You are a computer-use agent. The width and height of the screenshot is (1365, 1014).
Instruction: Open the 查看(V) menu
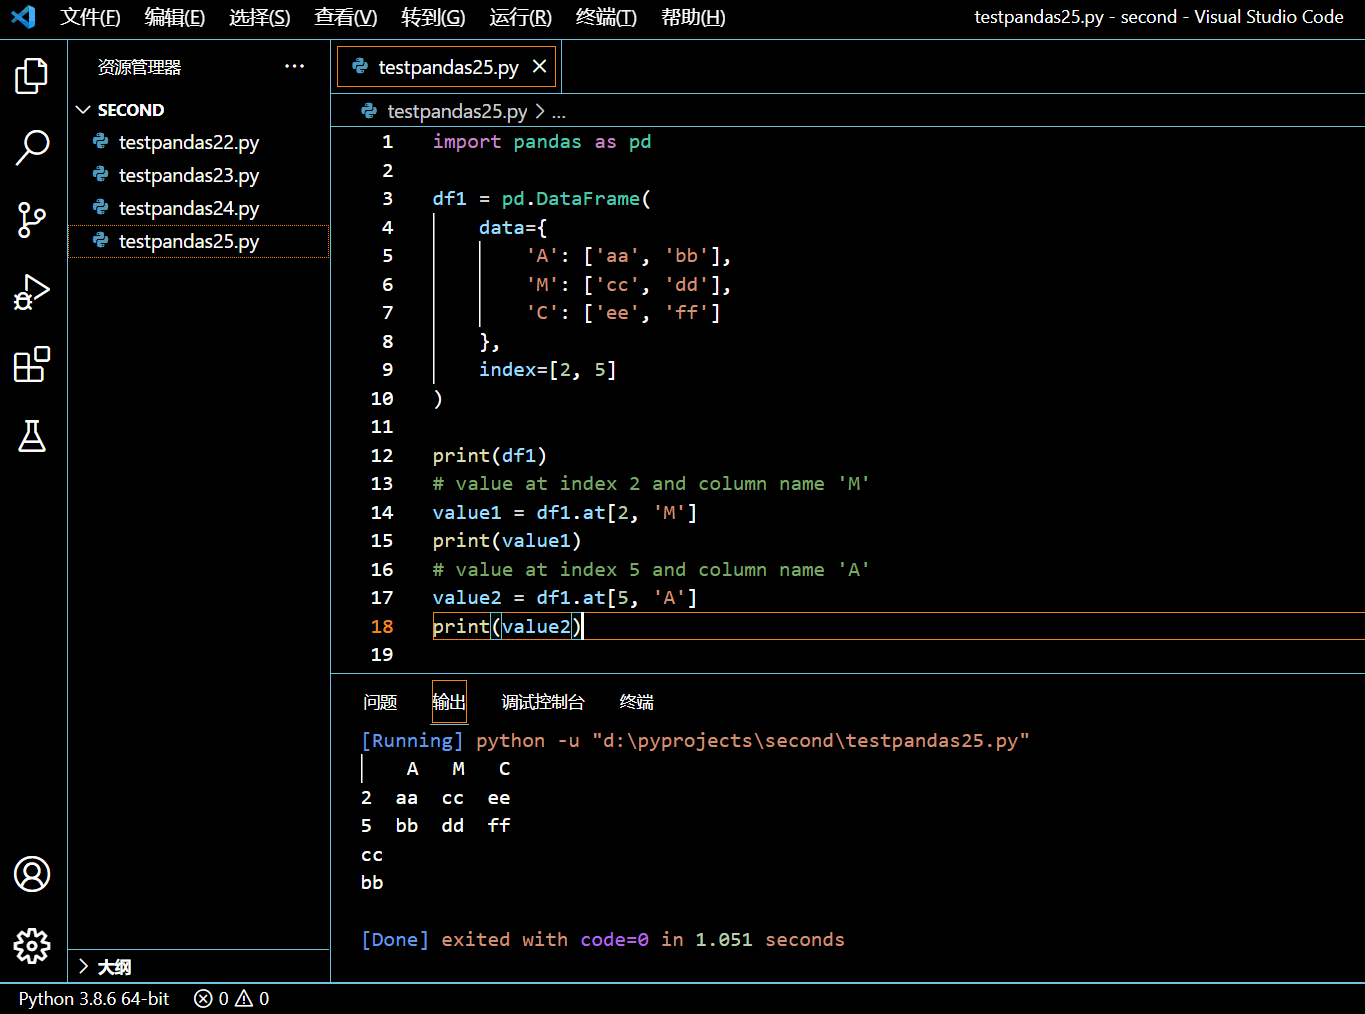[345, 17]
